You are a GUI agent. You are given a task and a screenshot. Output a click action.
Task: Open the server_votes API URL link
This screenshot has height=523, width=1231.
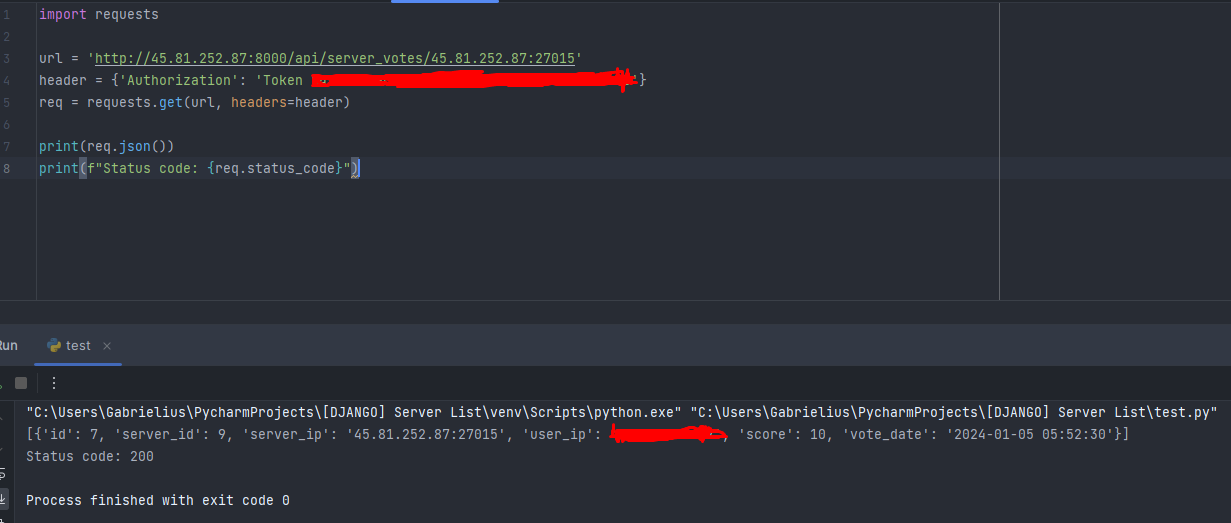335,58
